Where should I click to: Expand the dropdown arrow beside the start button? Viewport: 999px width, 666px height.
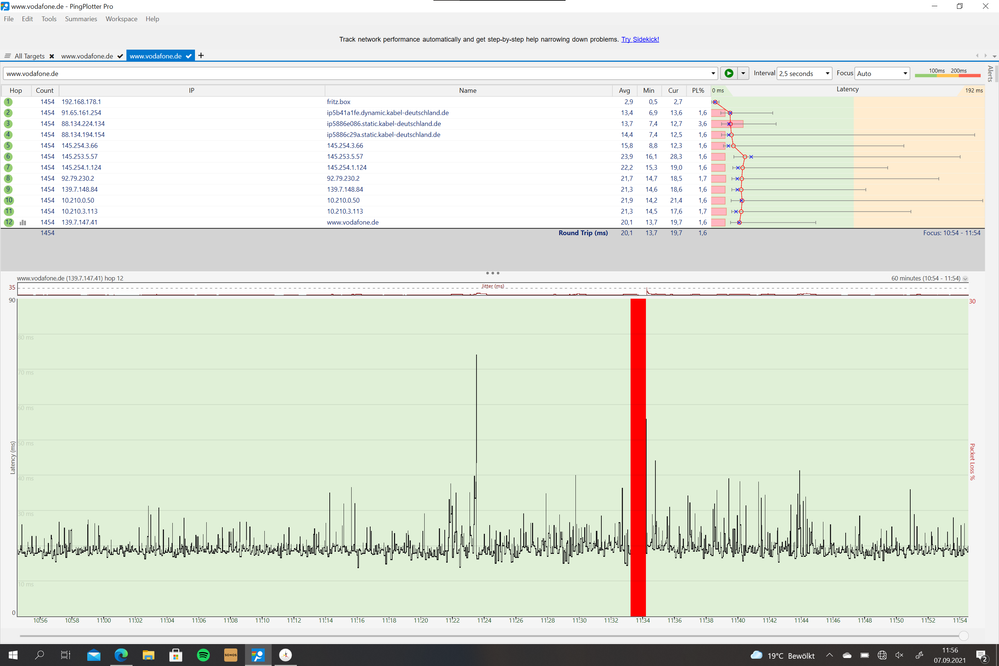point(744,73)
